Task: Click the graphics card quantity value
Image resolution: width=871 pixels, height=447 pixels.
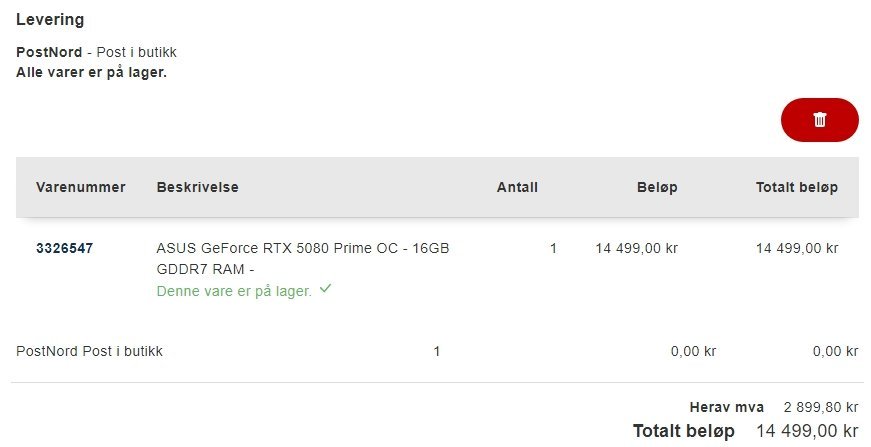Action: [553, 248]
